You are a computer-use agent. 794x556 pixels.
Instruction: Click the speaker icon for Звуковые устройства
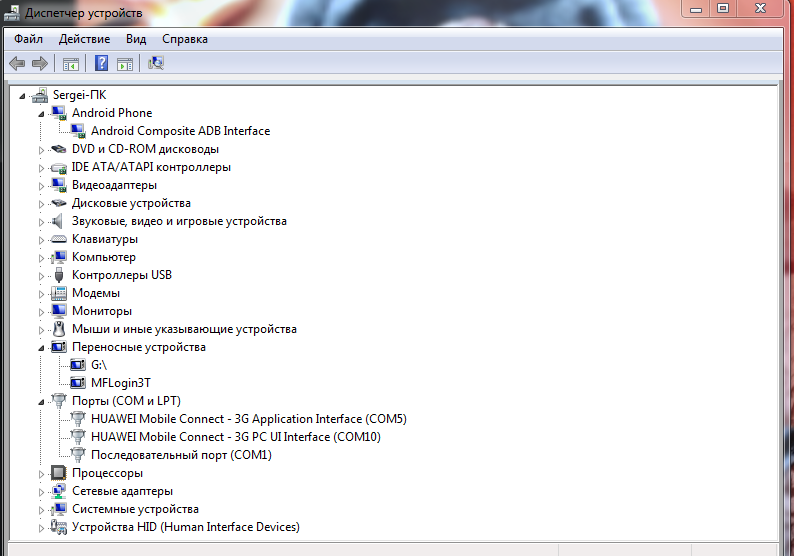pyautogui.click(x=58, y=221)
